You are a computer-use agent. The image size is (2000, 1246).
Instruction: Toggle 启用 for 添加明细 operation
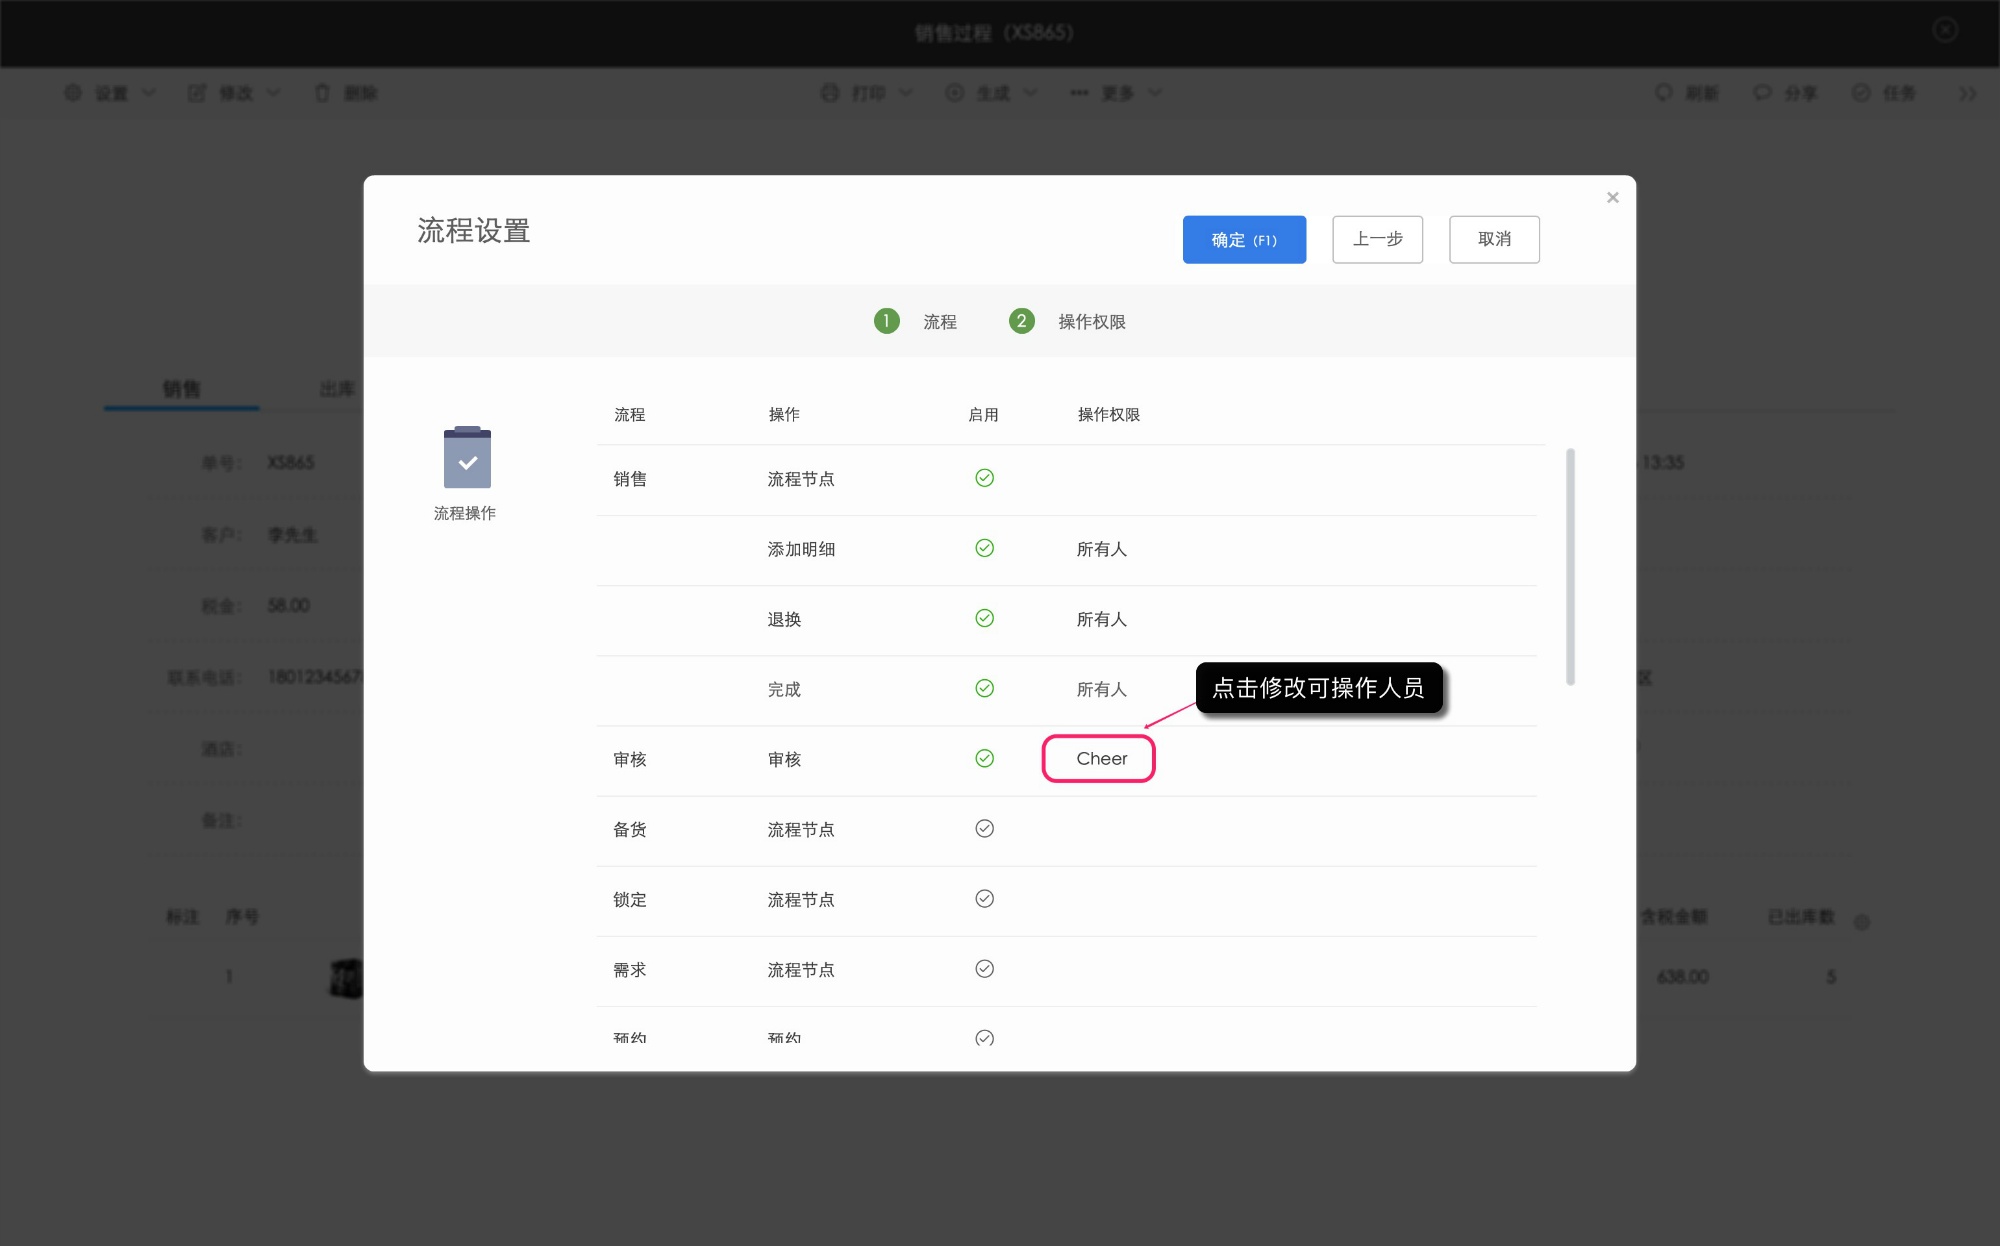985,548
